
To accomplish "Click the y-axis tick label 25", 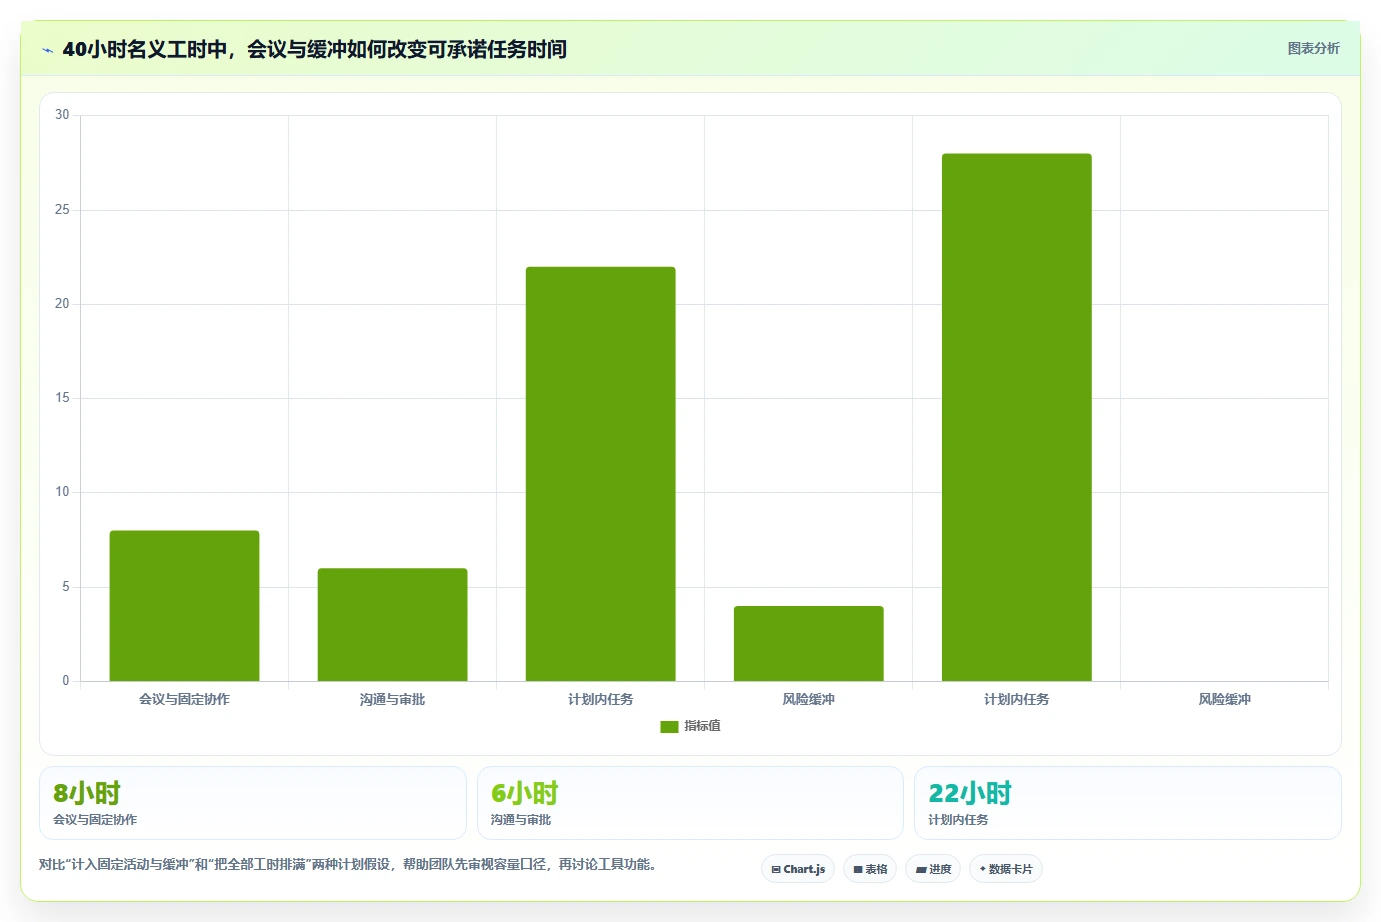I will (x=62, y=210).
